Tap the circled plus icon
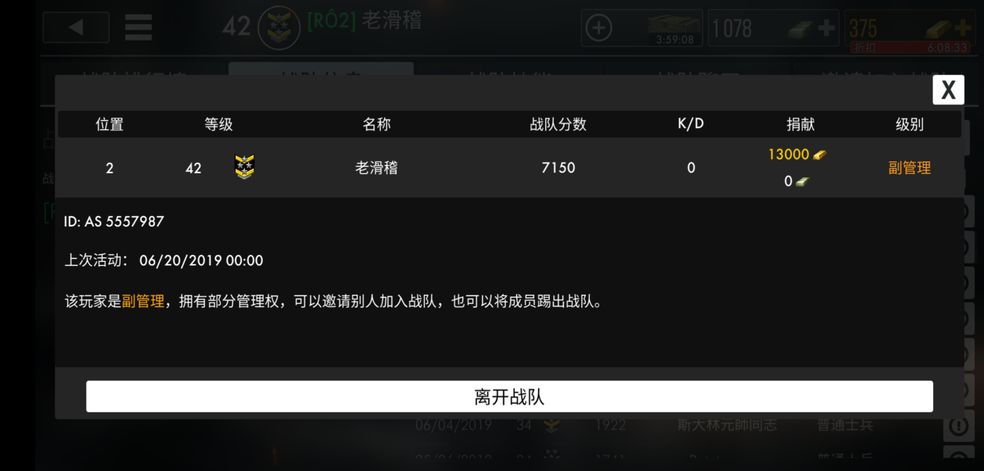This screenshot has width=984, height=471. [x=598, y=28]
